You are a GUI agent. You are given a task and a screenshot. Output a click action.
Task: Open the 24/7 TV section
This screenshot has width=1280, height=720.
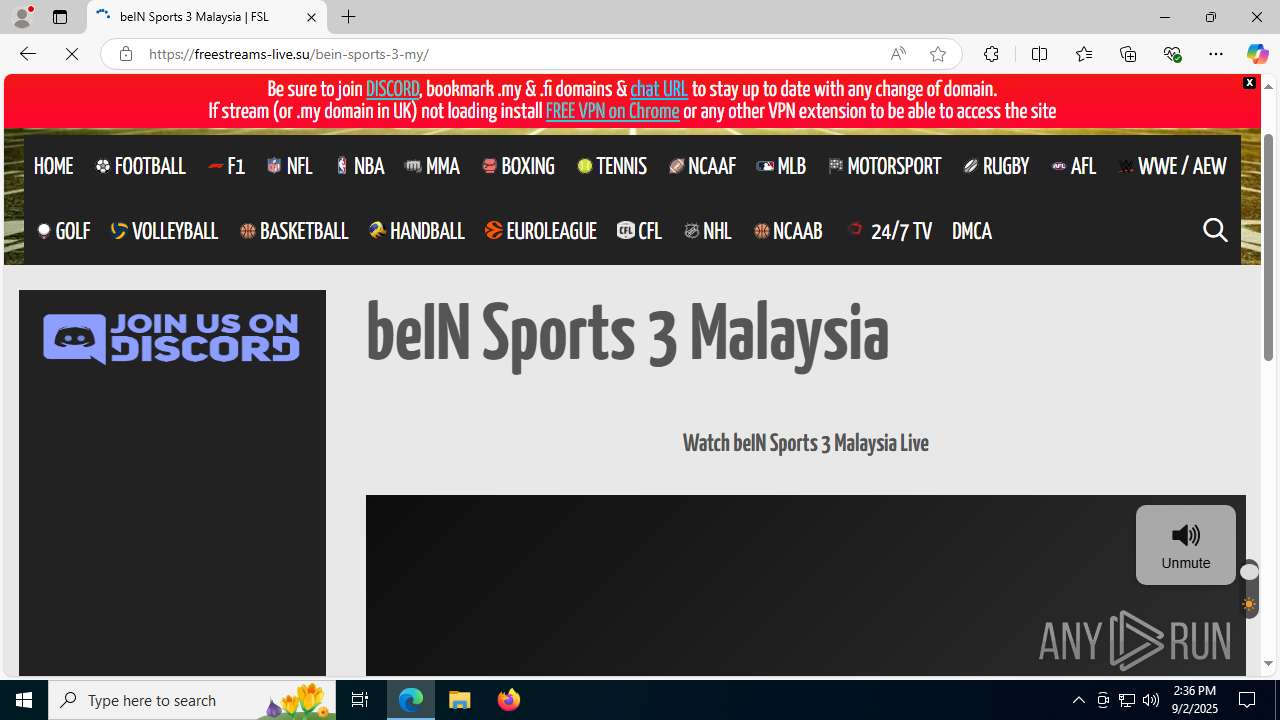[x=888, y=231]
